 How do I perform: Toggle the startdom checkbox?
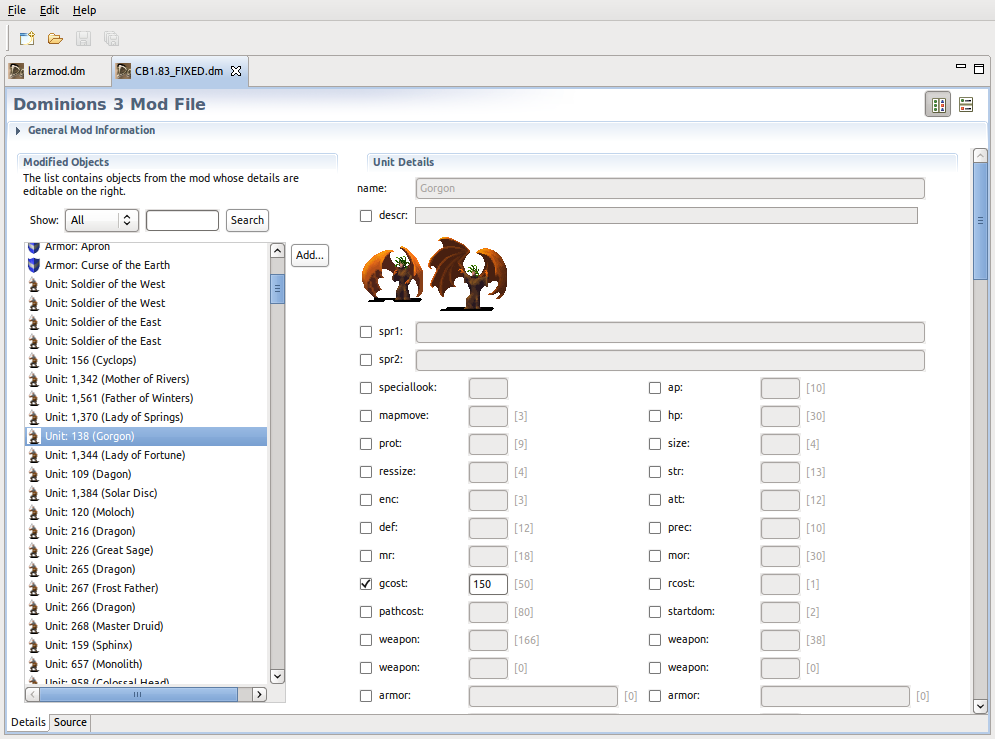655,611
